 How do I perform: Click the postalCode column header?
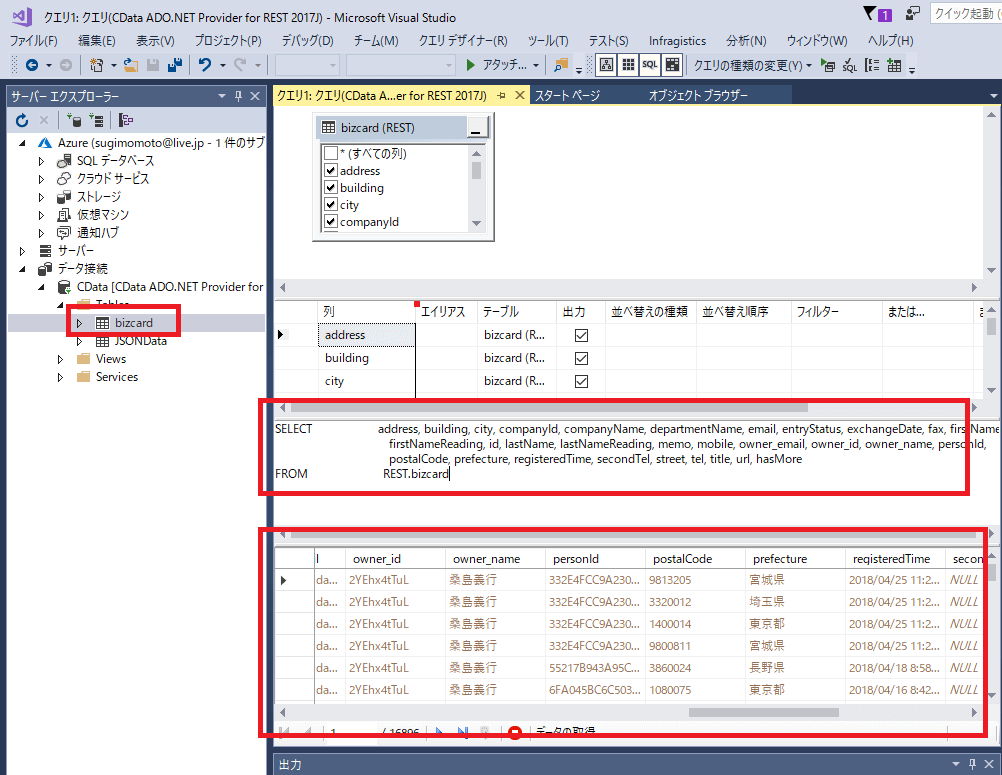(x=683, y=559)
